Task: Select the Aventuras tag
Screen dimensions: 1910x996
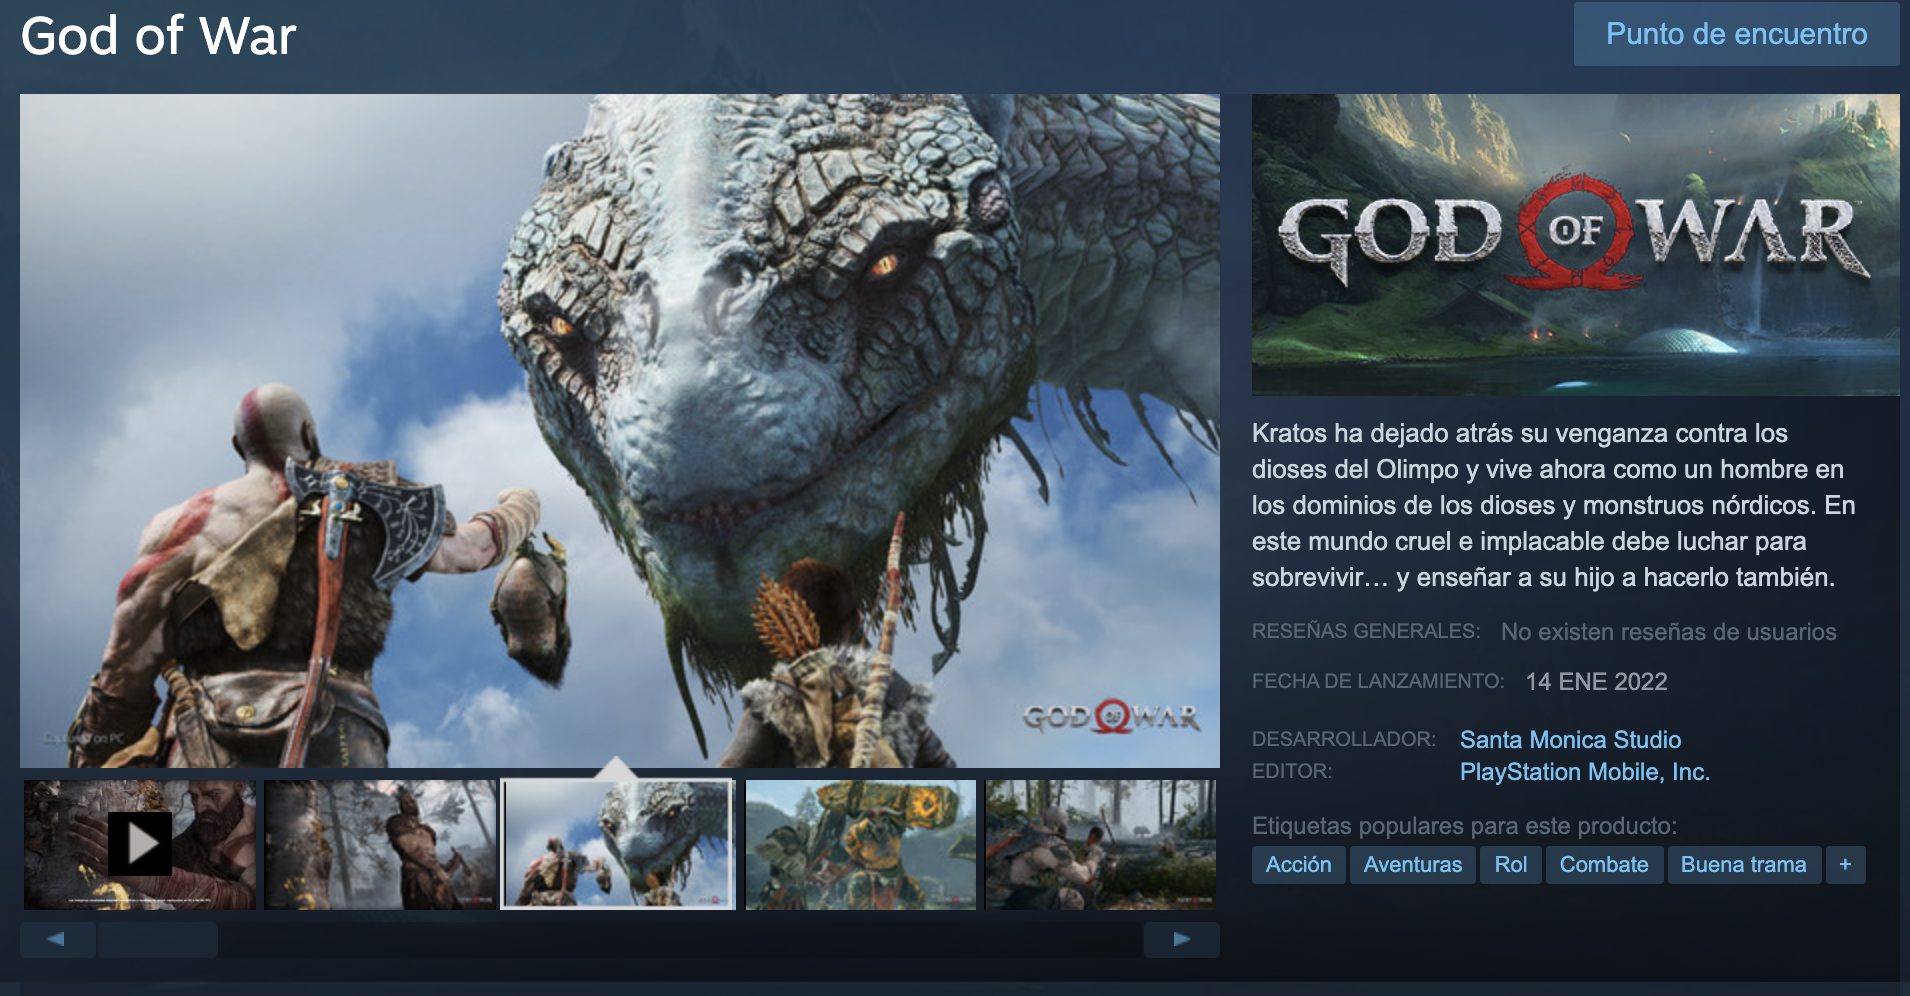Action: pos(1412,864)
